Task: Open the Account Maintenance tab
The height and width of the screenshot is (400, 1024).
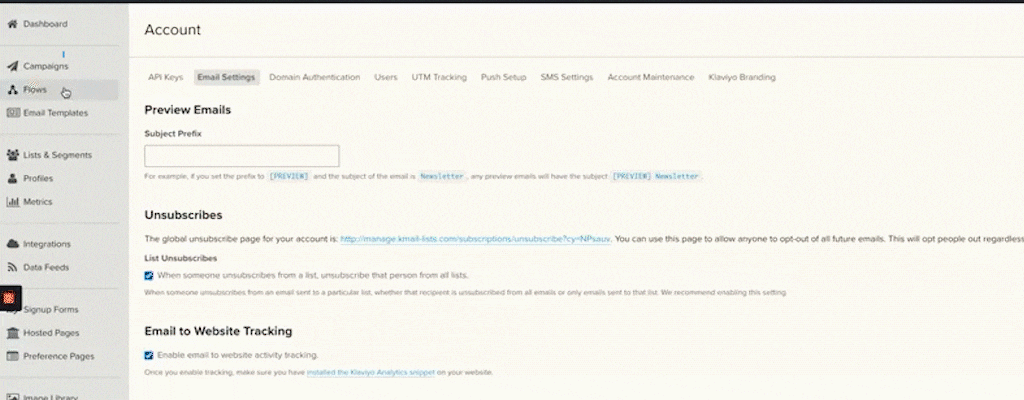Action: point(650,77)
